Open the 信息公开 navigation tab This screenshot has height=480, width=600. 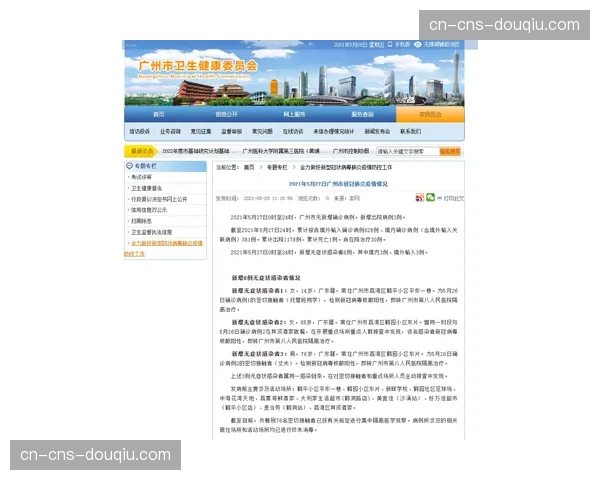pos(226,114)
